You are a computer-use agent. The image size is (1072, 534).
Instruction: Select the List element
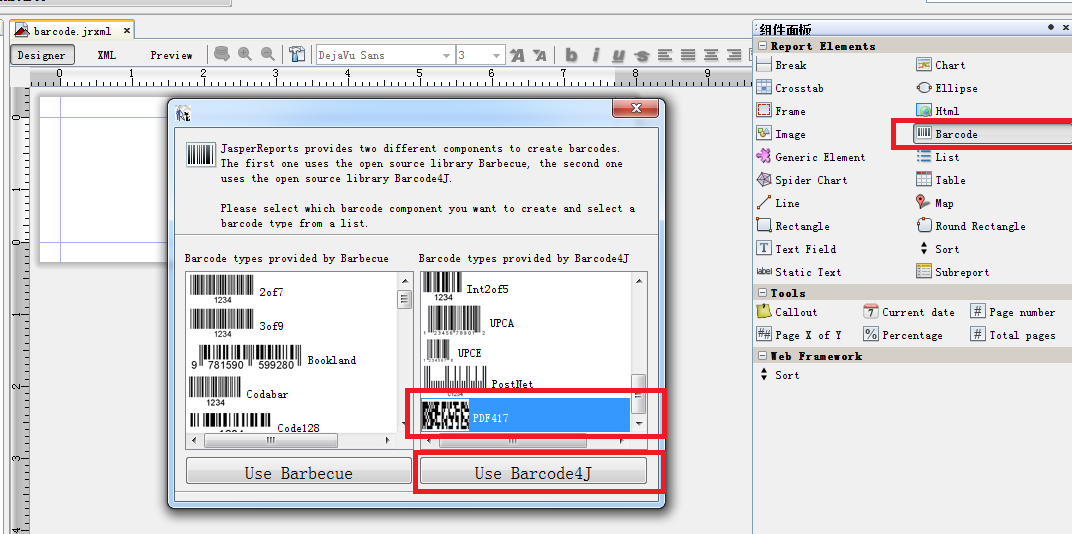tap(938, 157)
